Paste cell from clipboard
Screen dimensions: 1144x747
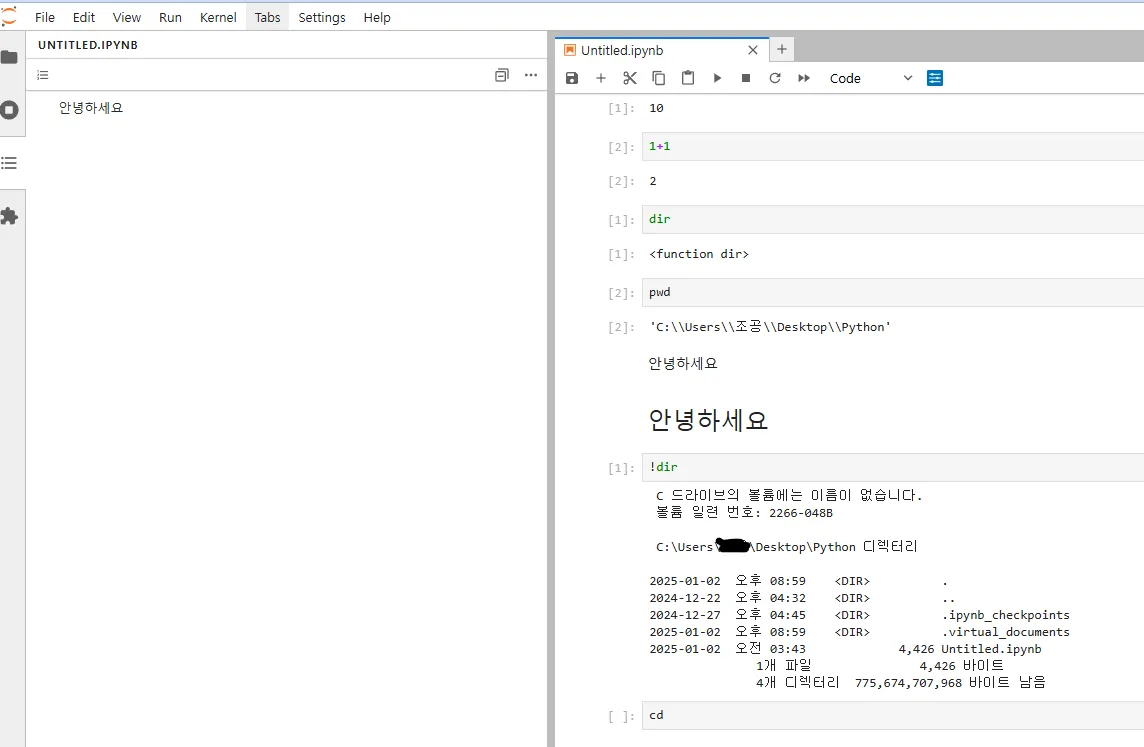tap(688, 78)
